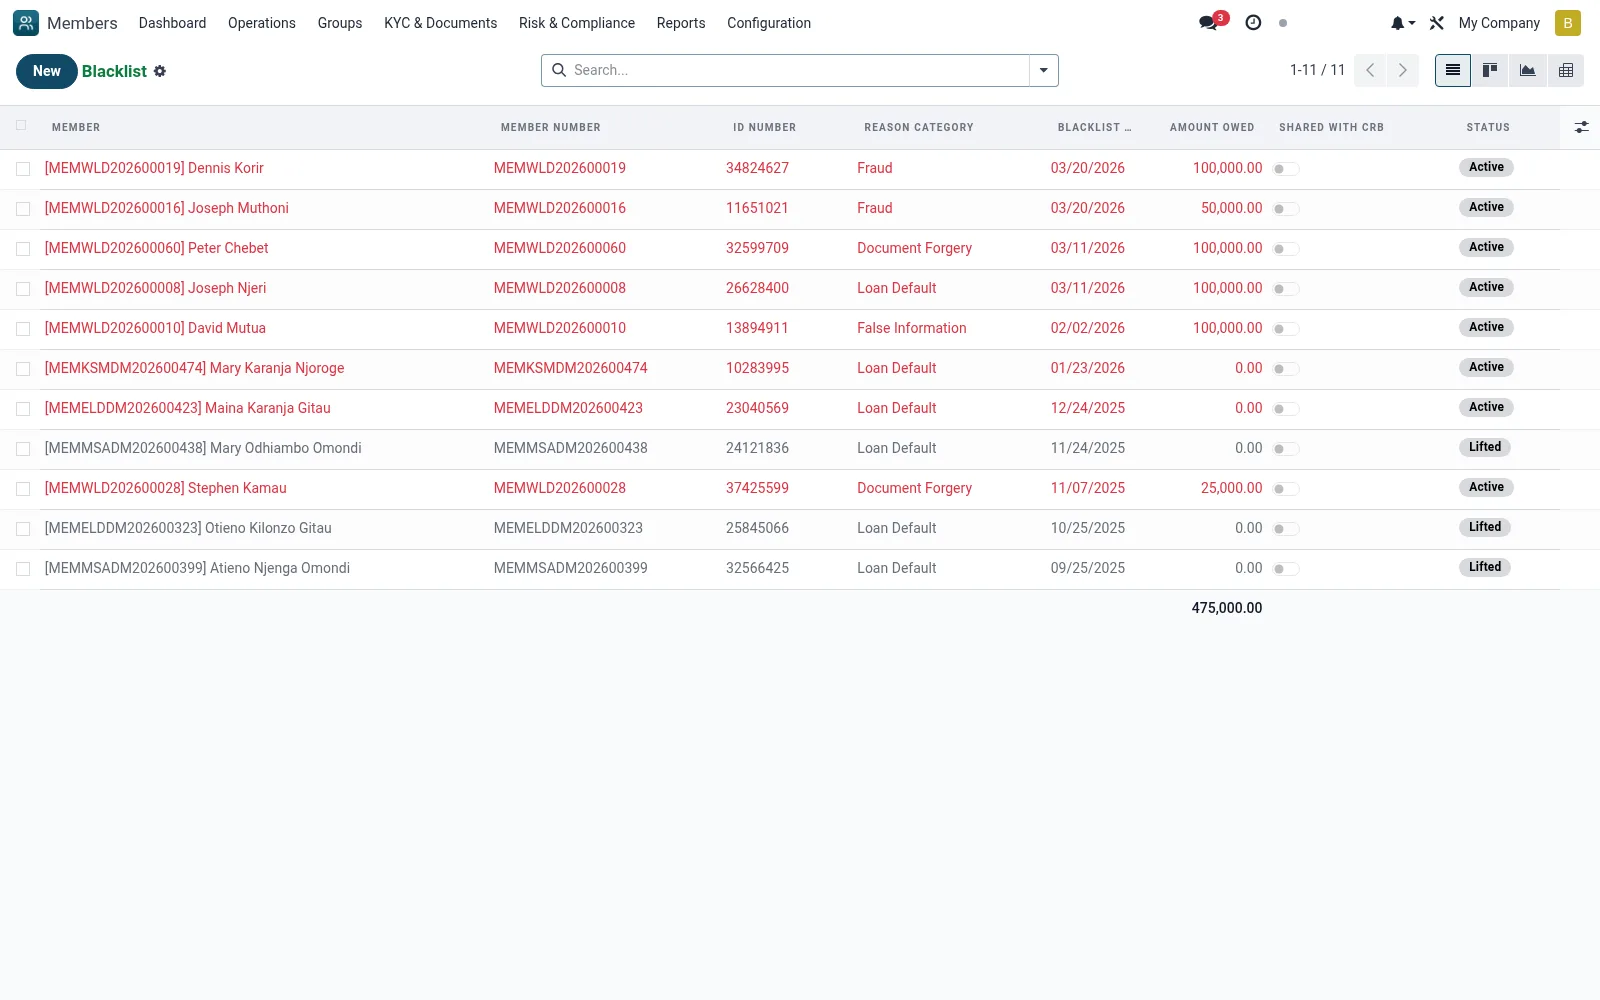1600x1000 pixels.
Task: Sort by Member Number column header
Action: (x=551, y=127)
